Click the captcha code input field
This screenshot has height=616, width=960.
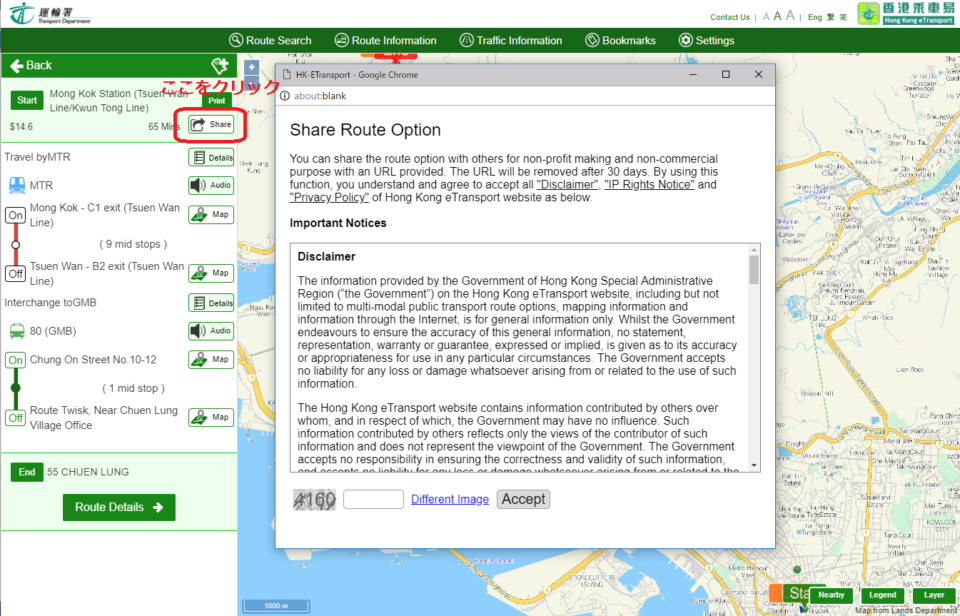click(373, 499)
